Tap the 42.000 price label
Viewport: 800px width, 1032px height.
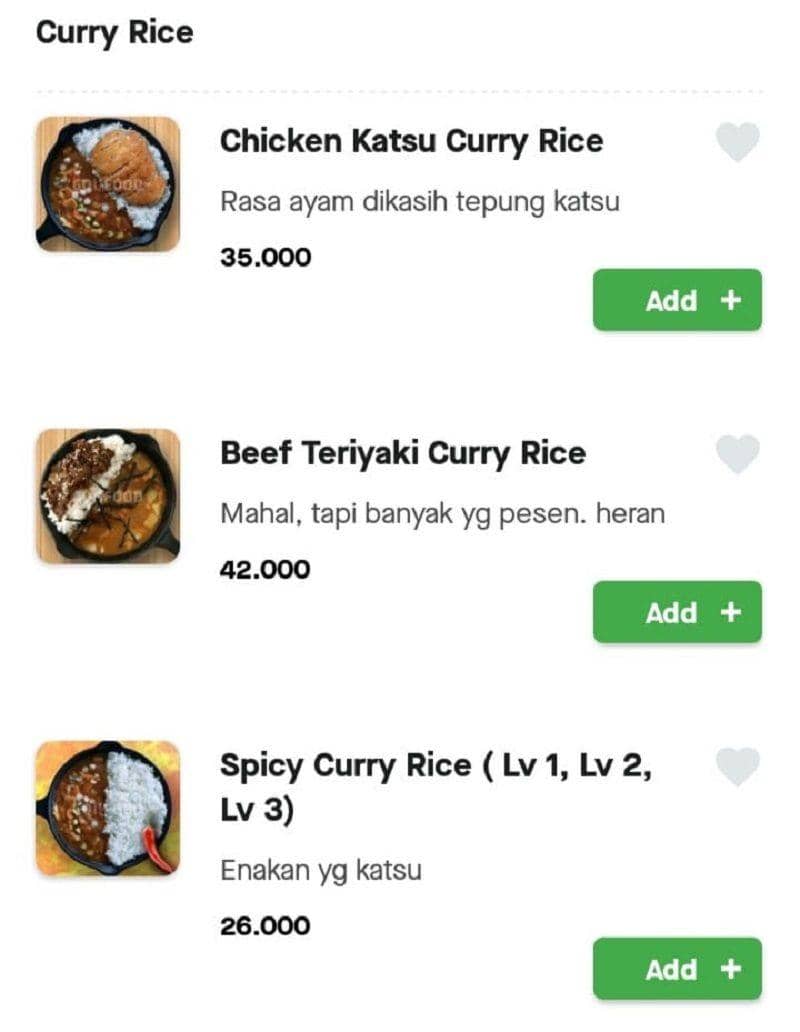[x=265, y=570]
